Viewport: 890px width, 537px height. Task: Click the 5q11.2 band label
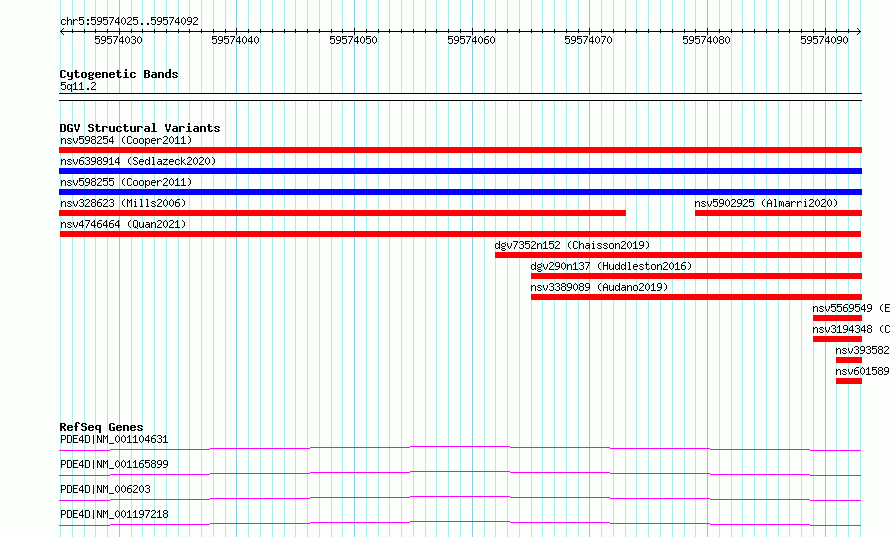pos(78,86)
